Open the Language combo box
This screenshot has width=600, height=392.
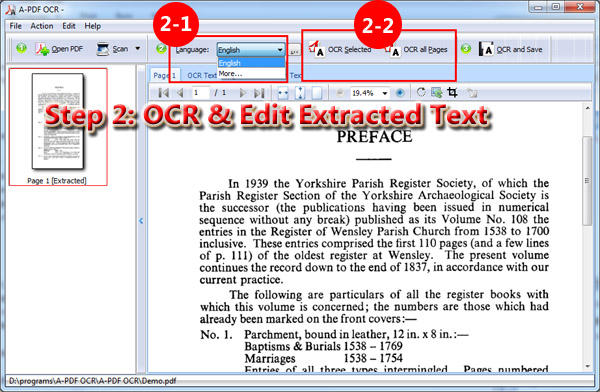pyautogui.click(x=251, y=50)
